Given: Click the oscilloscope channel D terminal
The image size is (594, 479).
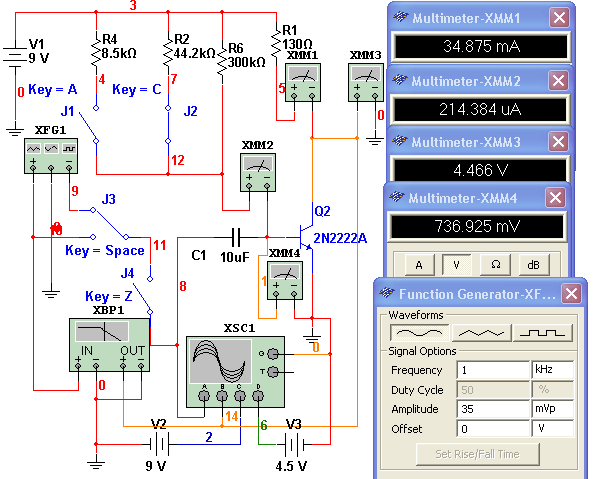Looking at the screenshot, I should coord(258,396).
